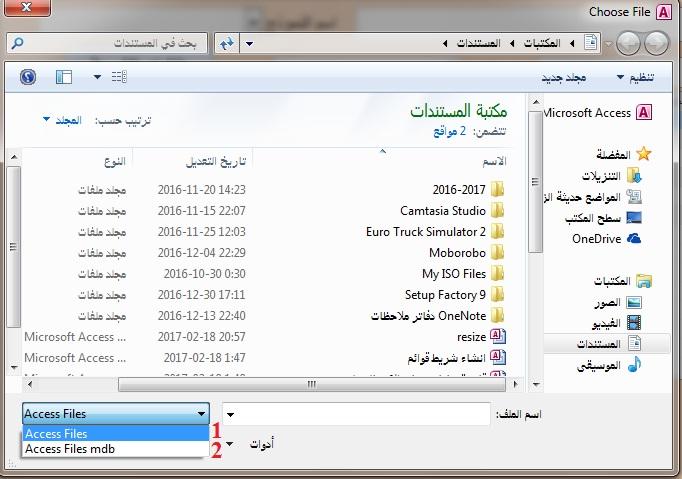The height and width of the screenshot is (479, 682).
Task: Choose Access Files in the dropdown list
Action: tap(116, 433)
